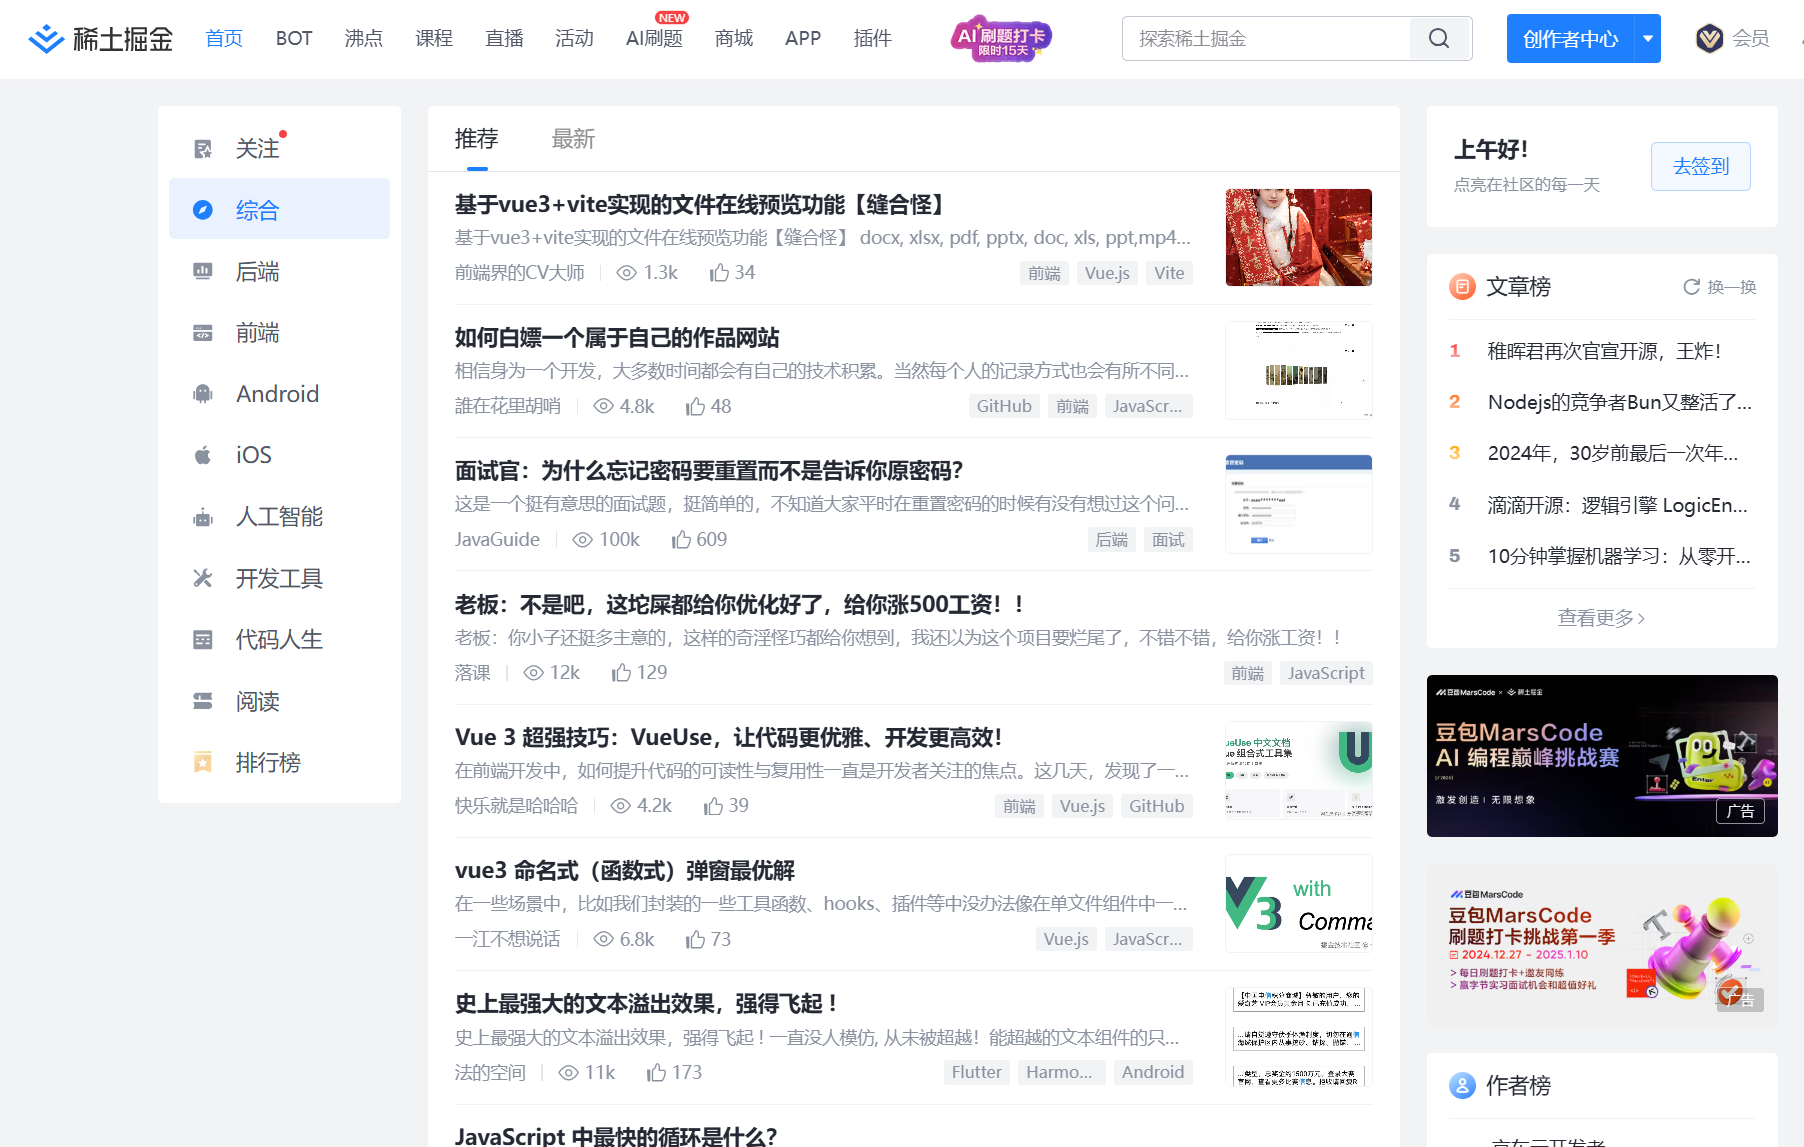1804x1147 pixels.
Task: Open the 活动 nav item
Action: pyautogui.click(x=574, y=38)
